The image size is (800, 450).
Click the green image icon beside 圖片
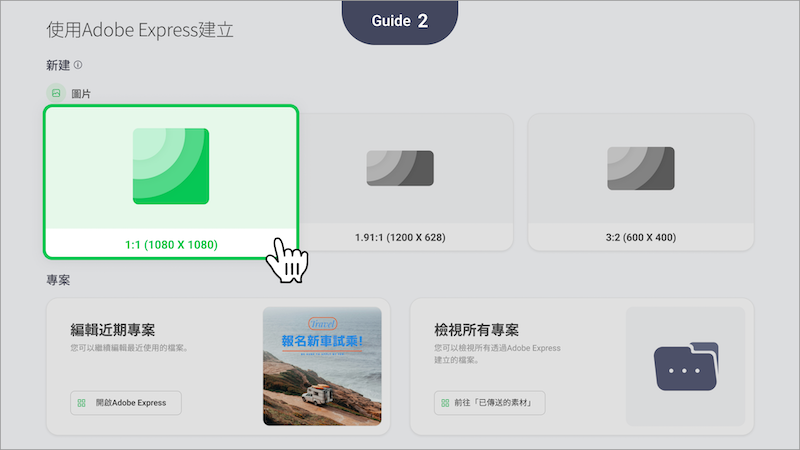(x=56, y=93)
